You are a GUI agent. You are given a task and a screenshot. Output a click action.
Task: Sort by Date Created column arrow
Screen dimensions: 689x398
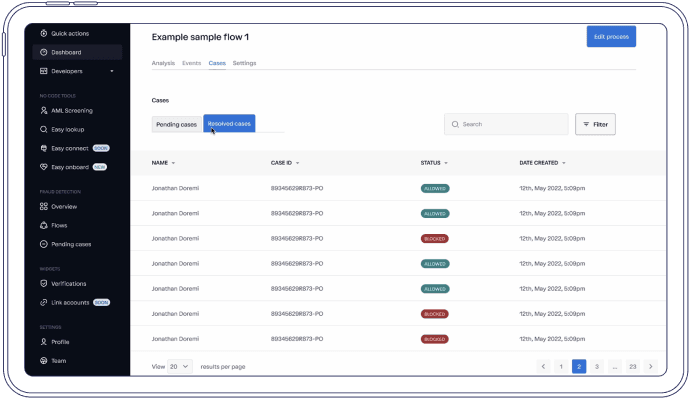563,163
